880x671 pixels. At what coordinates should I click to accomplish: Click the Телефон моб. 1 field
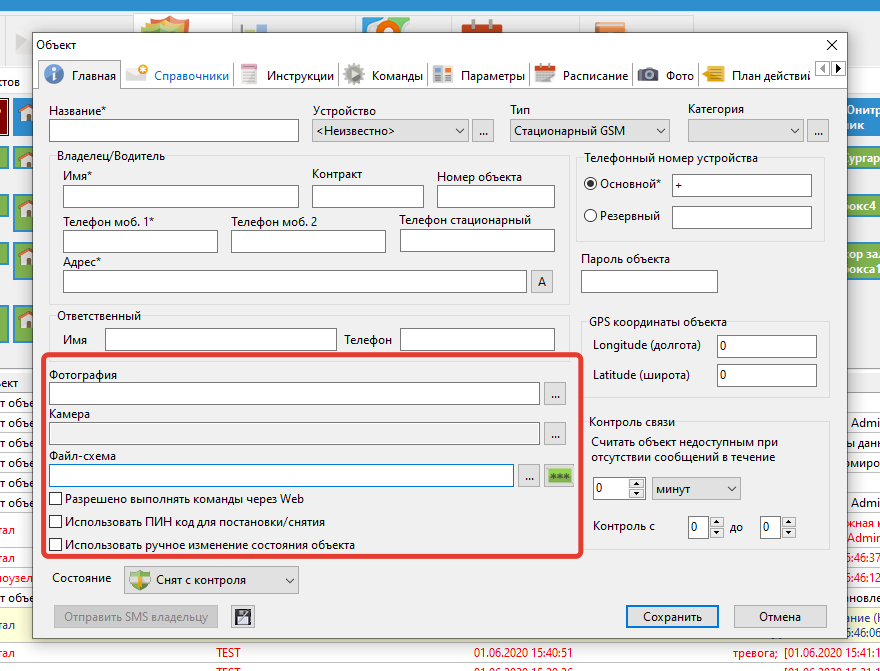[140, 241]
